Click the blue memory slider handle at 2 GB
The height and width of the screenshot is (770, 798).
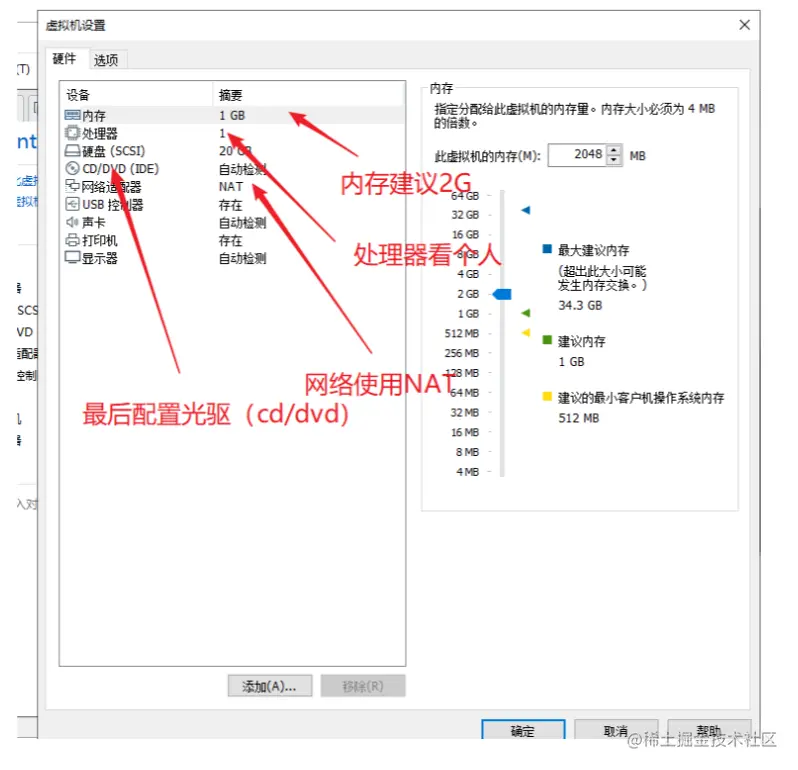[502, 294]
